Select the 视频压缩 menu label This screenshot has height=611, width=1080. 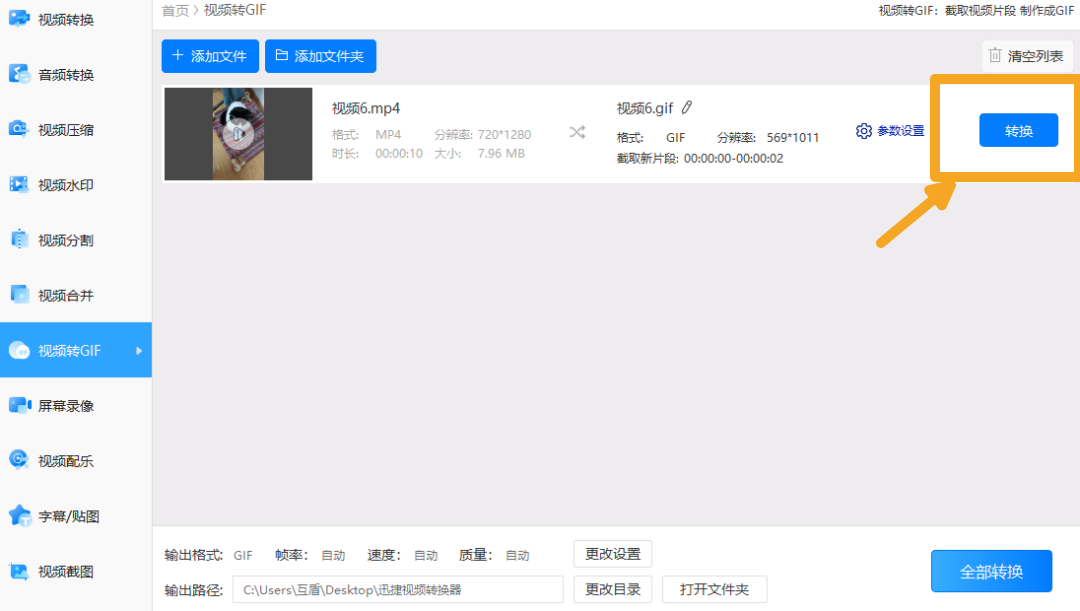[66, 130]
